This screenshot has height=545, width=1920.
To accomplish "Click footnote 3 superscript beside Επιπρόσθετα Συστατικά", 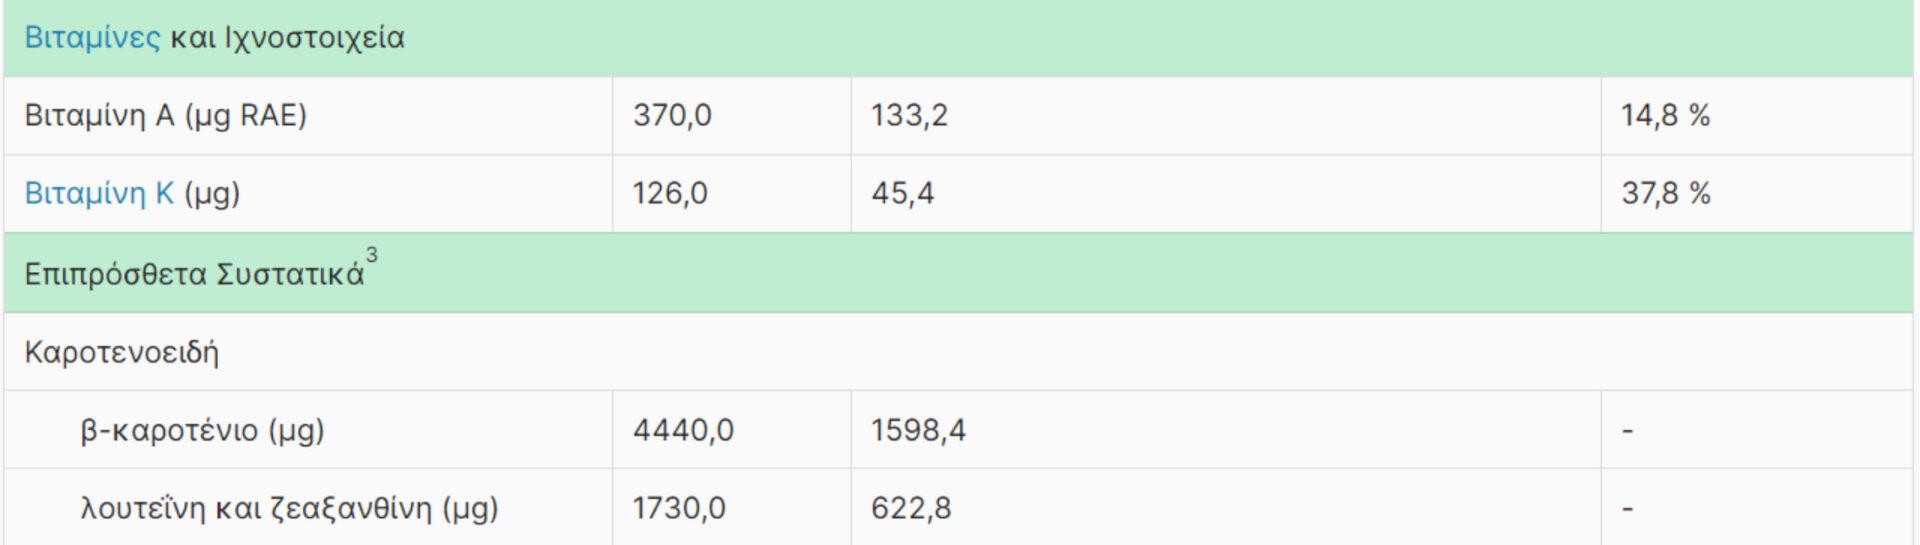I will click(x=372, y=256).
